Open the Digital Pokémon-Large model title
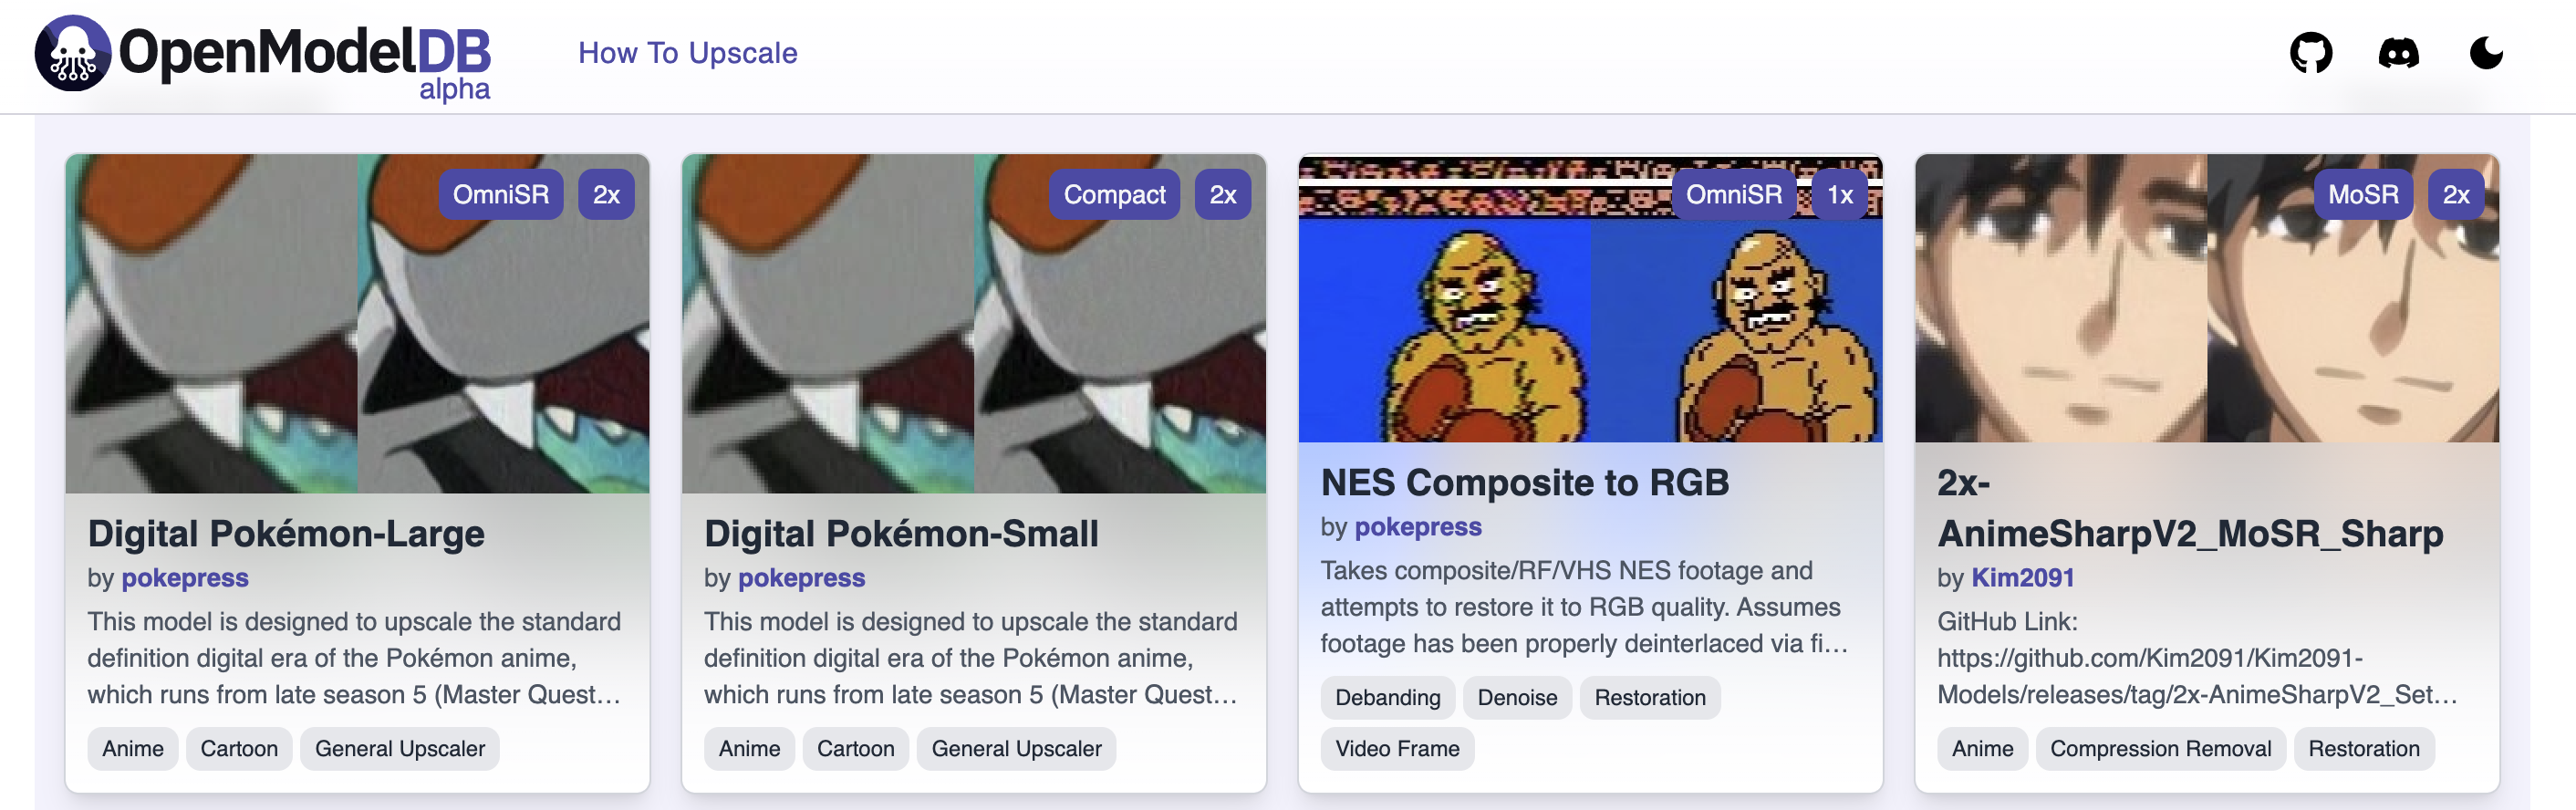The height and width of the screenshot is (810, 2576). click(x=286, y=534)
